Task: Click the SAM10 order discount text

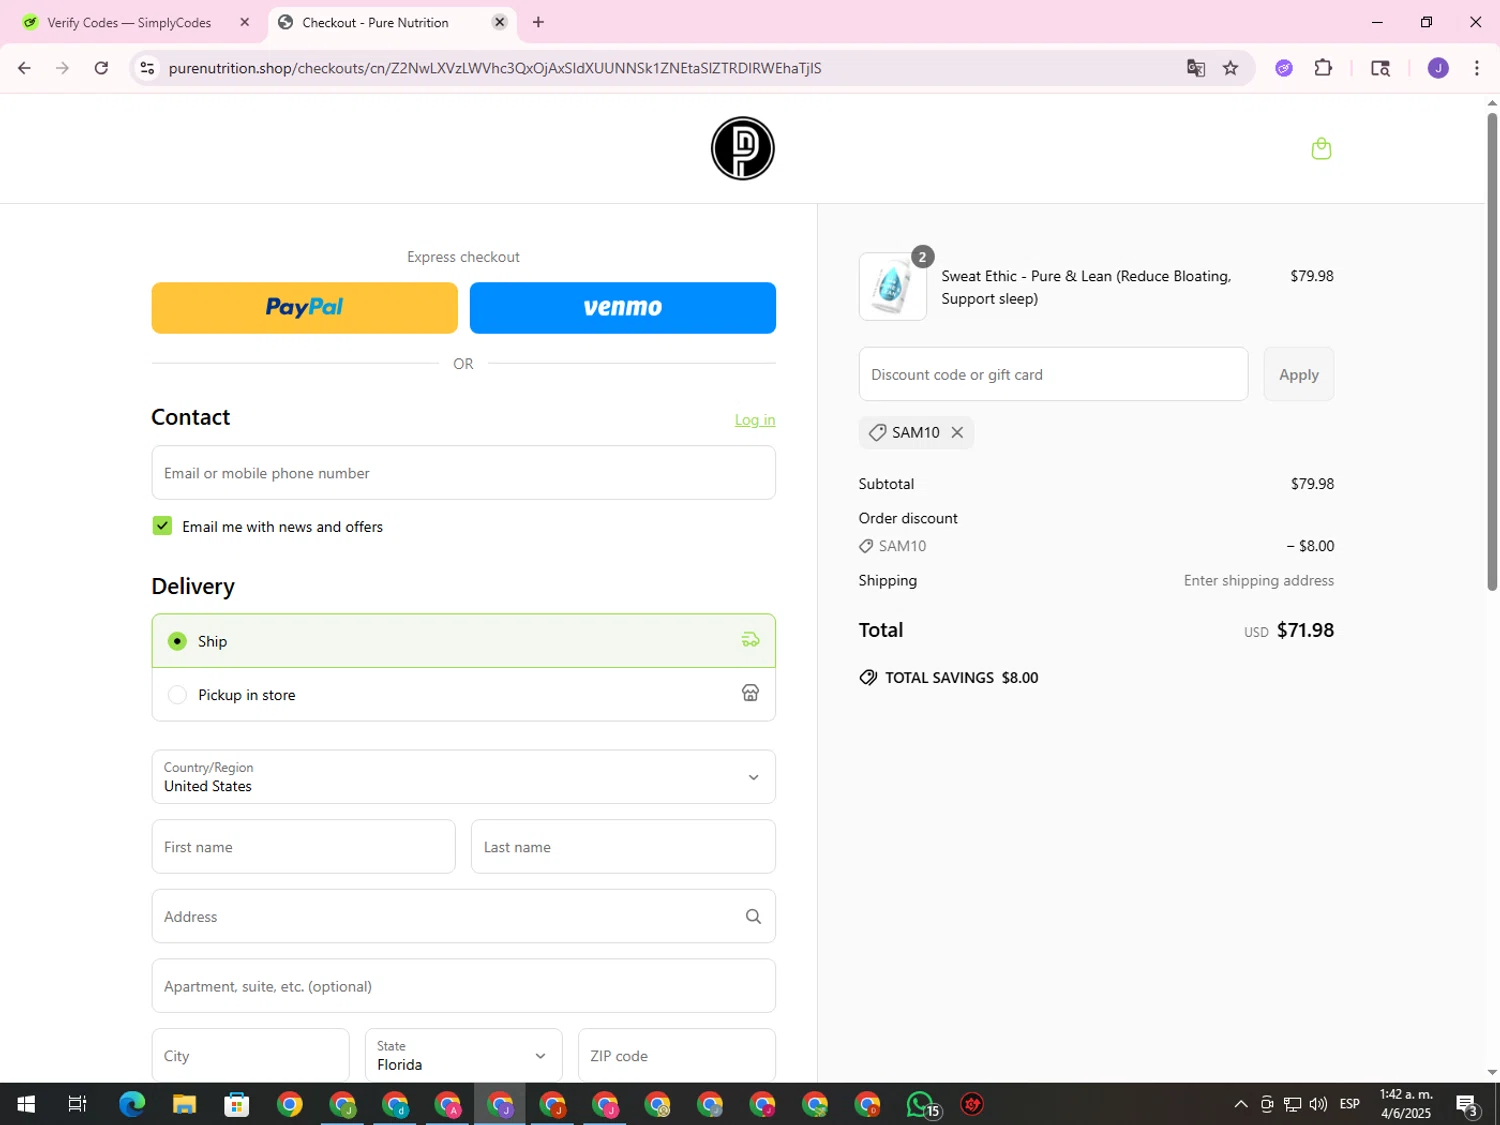Action: pos(902,546)
